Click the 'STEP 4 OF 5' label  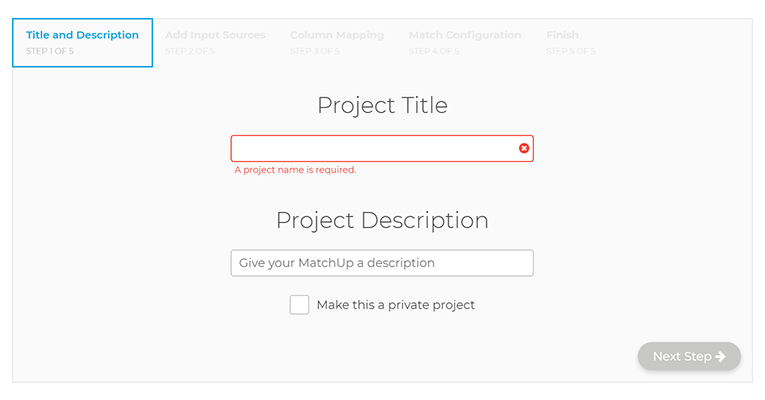[433, 51]
